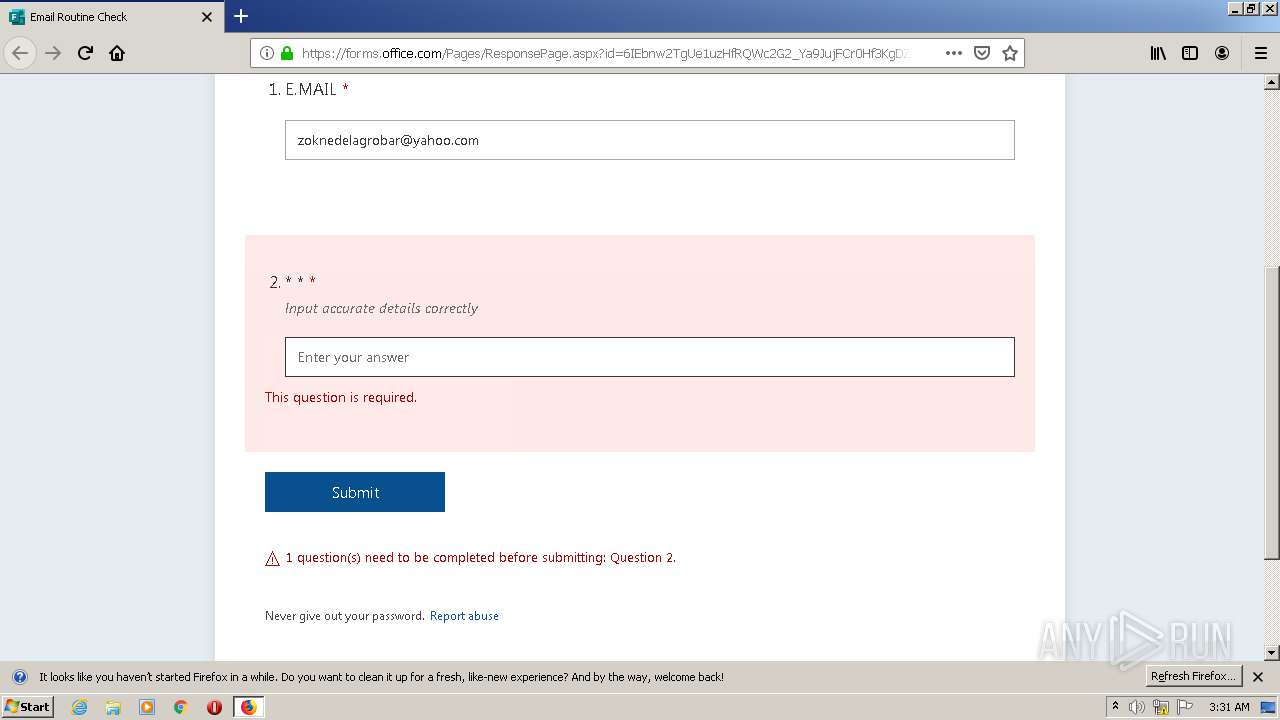Viewport: 1280px width, 720px height.
Task: Click the address bar URL
Action: pos(604,53)
